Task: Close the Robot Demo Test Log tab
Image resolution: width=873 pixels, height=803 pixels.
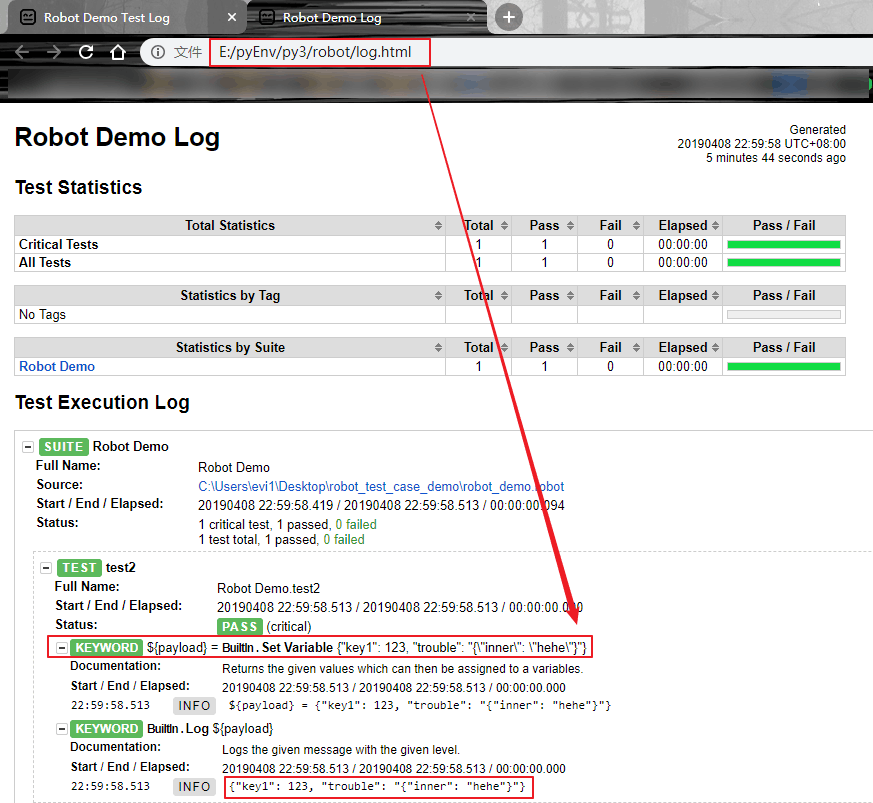Action: (x=232, y=17)
